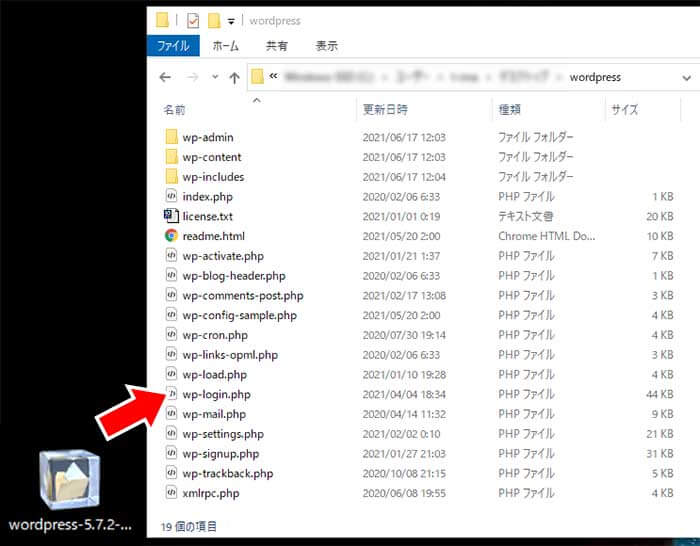Click the Back navigation arrow
The width and height of the screenshot is (700, 546).
pyautogui.click(x=166, y=77)
